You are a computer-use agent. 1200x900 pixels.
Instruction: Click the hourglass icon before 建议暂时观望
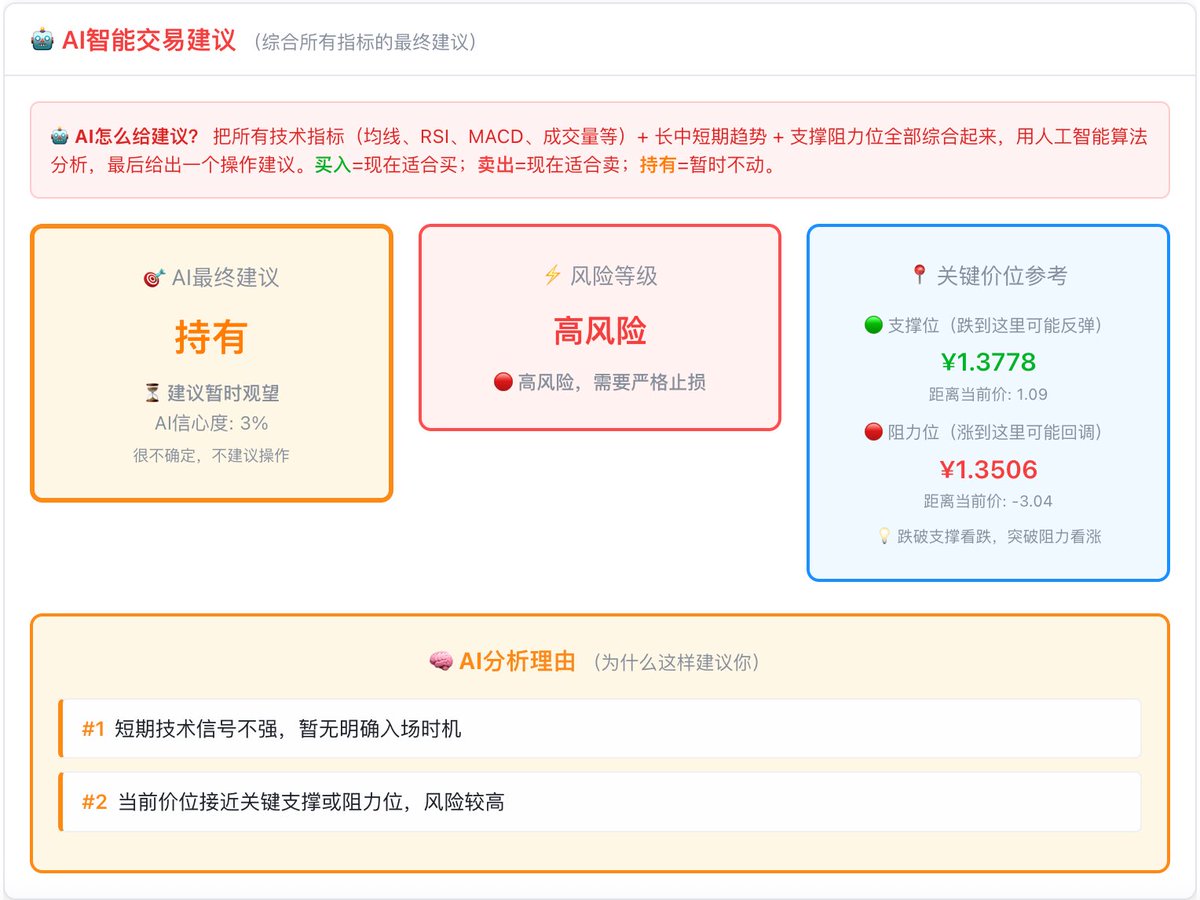[x=153, y=393]
